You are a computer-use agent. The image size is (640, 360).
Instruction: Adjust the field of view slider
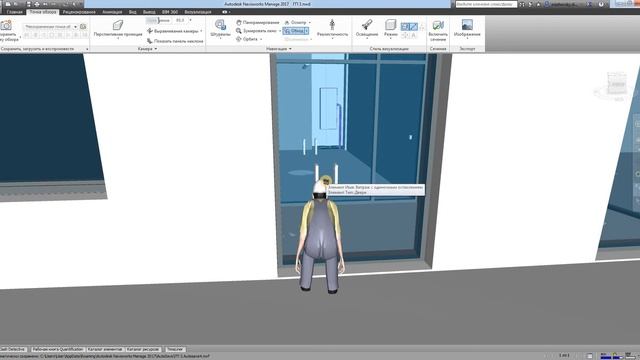click(x=158, y=20)
